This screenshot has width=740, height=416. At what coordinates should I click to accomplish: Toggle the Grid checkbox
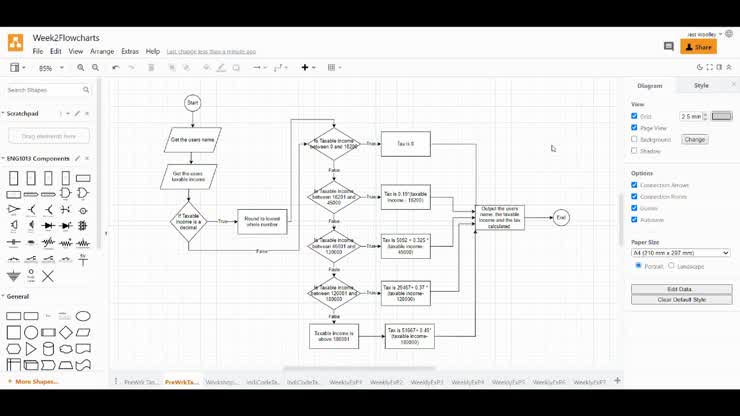tap(634, 116)
